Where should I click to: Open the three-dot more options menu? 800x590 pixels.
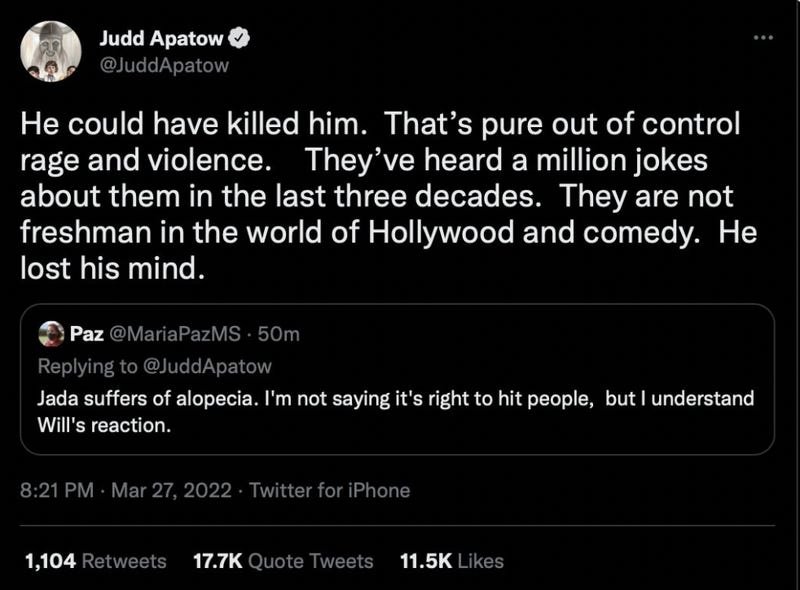(763, 37)
